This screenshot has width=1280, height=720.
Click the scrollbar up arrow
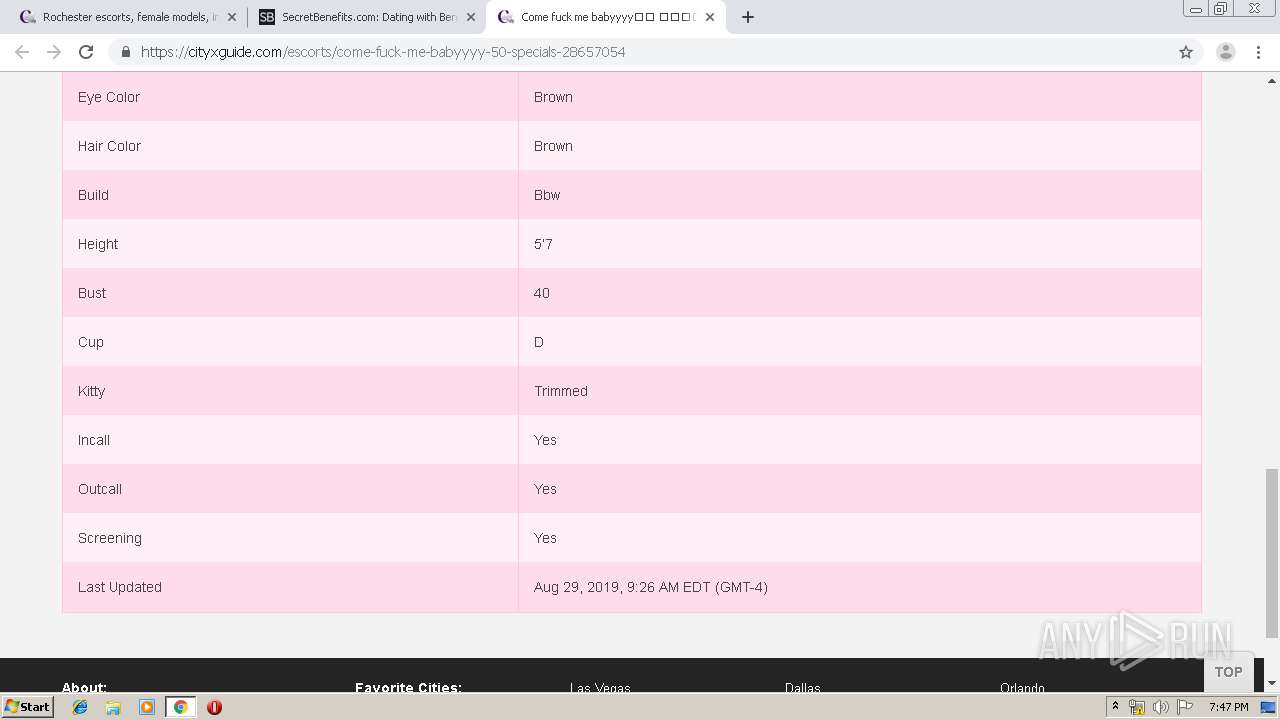coord(1272,80)
